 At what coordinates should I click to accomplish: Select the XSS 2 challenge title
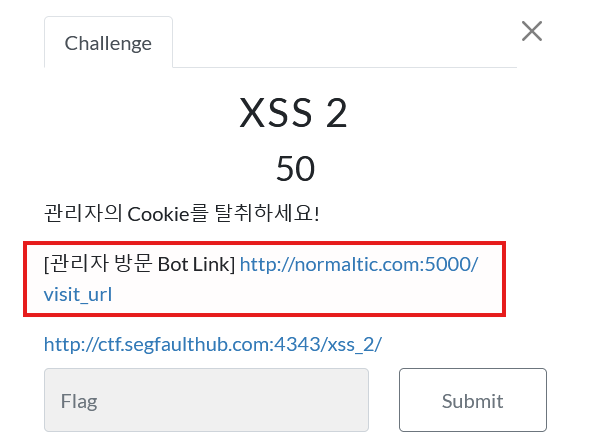click(x=293, y=113)
